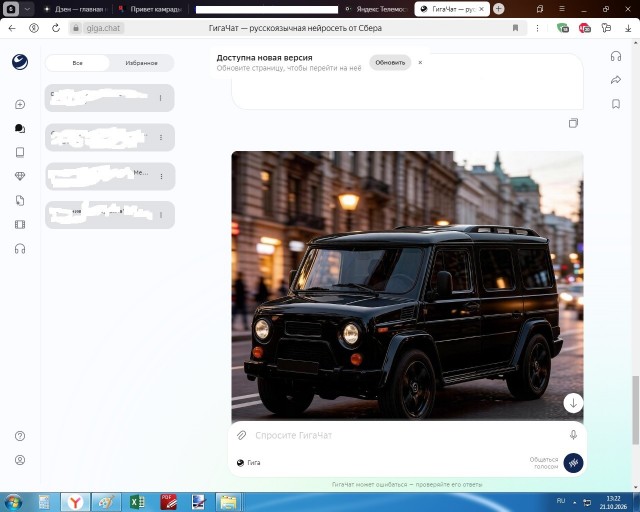
Task: Click the RU language indicator in tray
Action: pos(561,501)
